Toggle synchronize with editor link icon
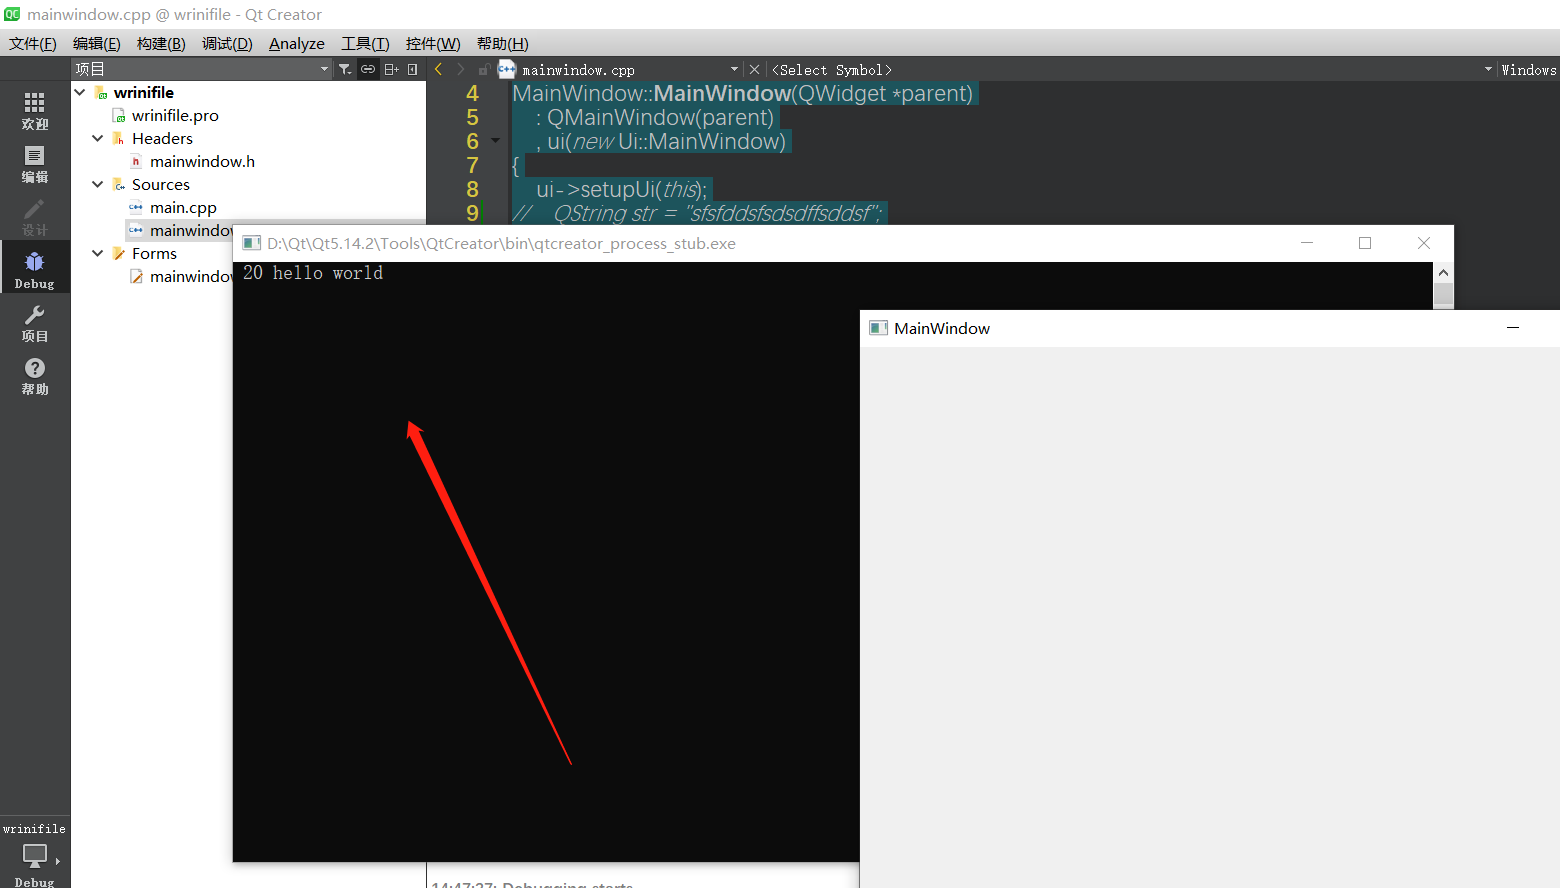The image size is (1560, 888). click(x=368, y=69)
